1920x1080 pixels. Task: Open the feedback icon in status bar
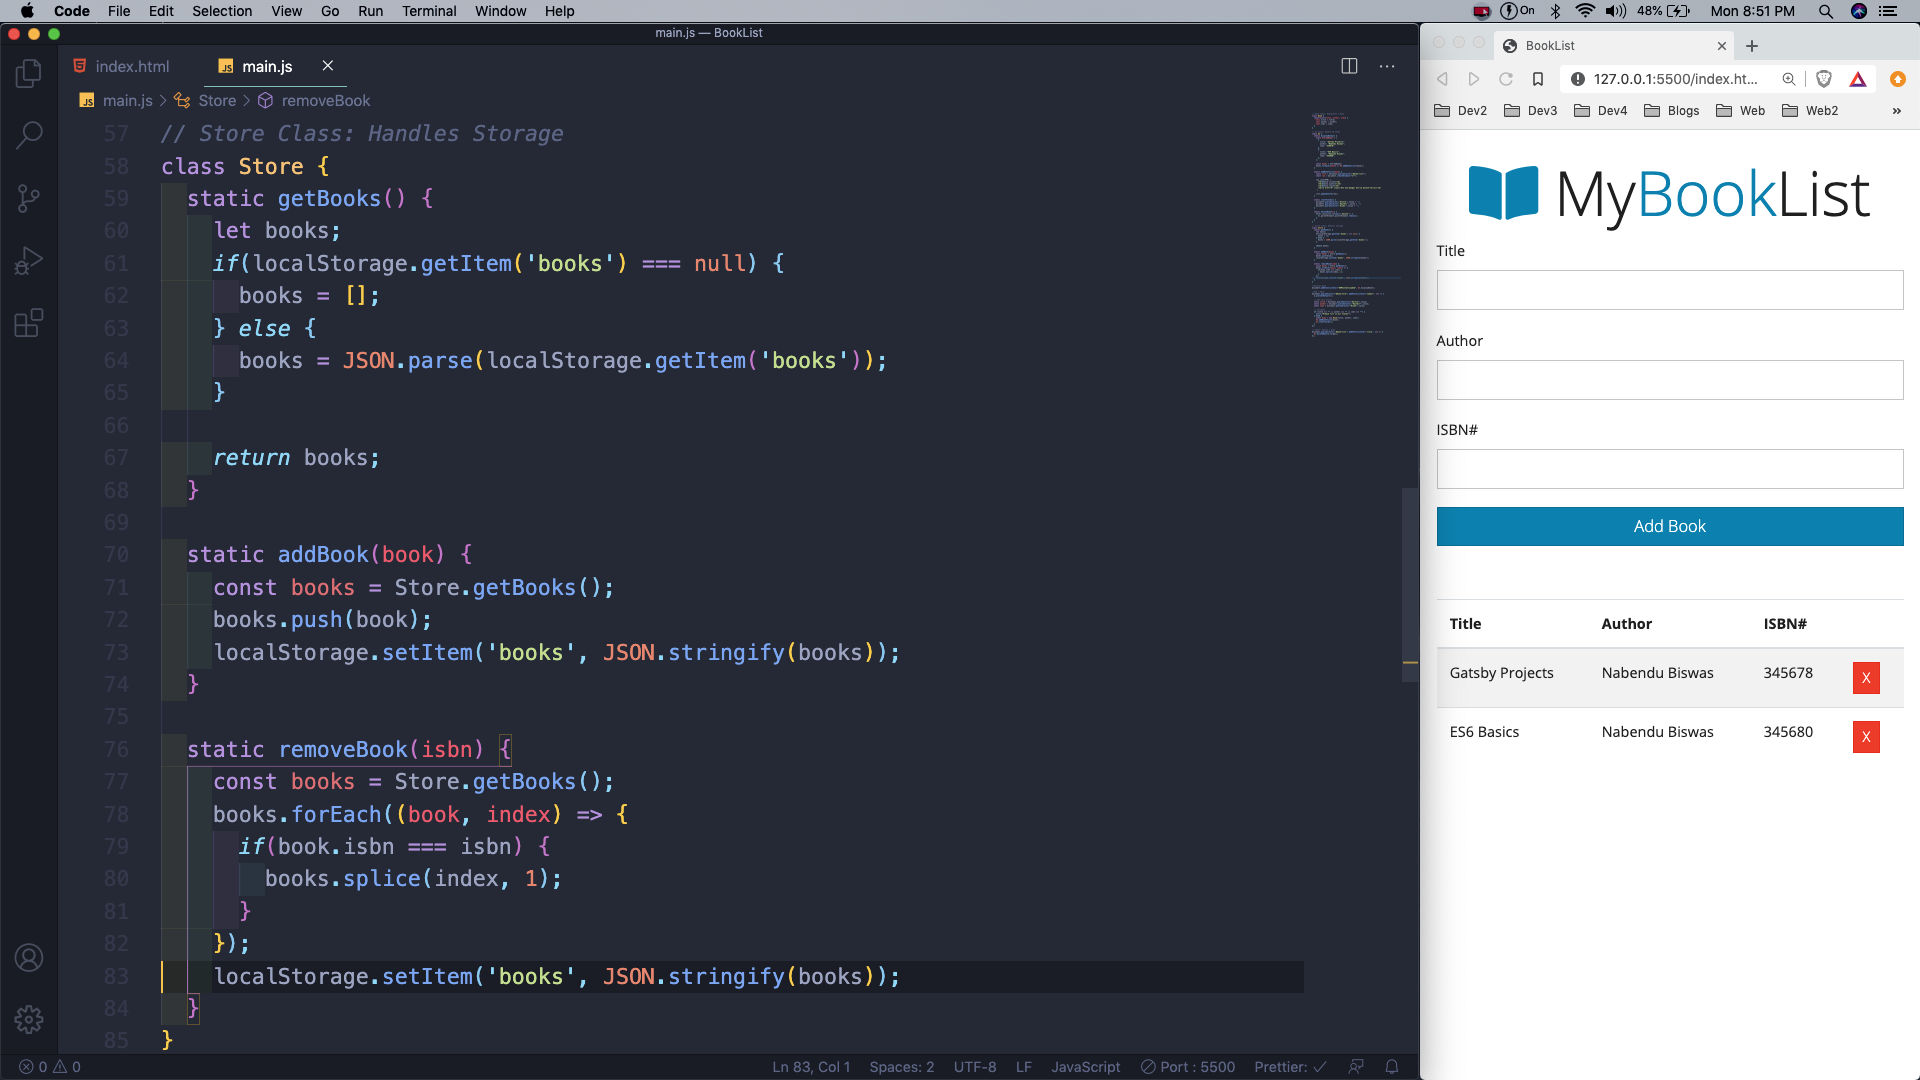pos(1356,1067)
